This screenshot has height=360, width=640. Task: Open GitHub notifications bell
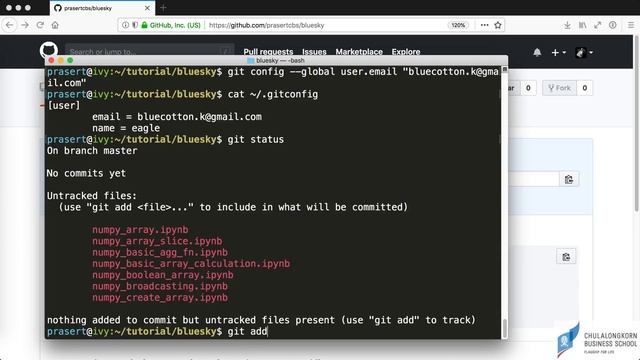pyautogui.click(x=537, y=52)
